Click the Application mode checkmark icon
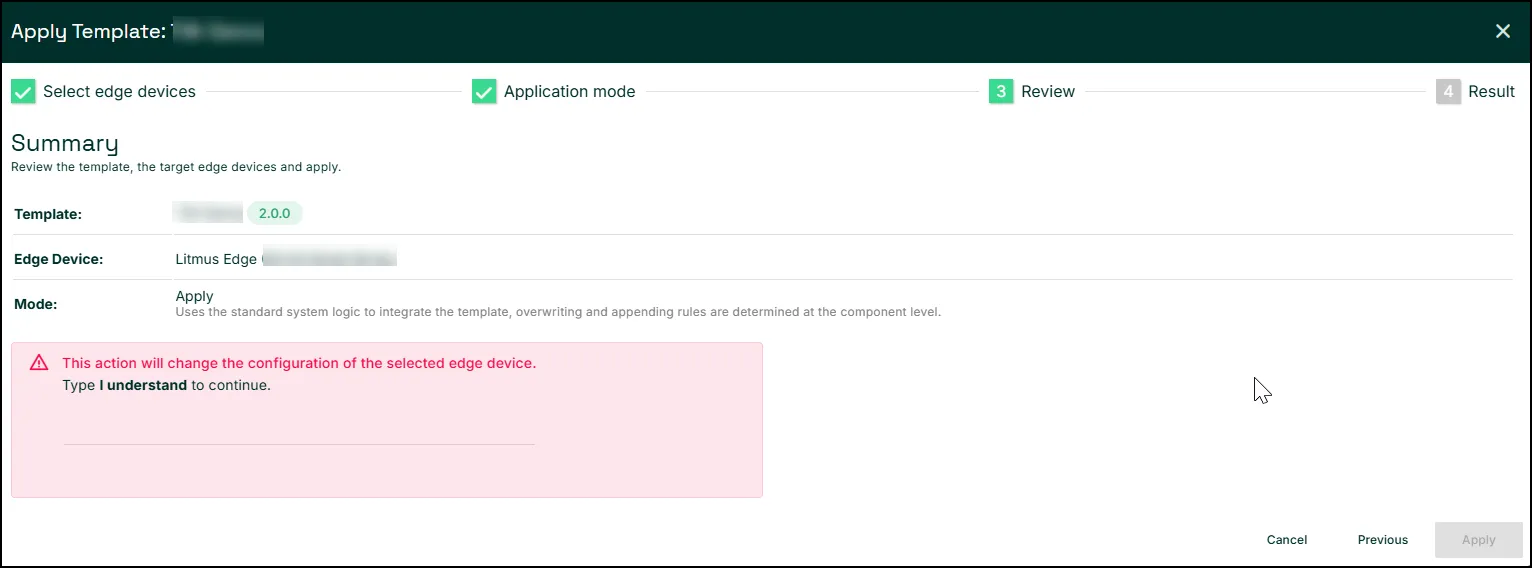Image resolution: width=1532 pixels, height=568 pixels. (484, 92)
